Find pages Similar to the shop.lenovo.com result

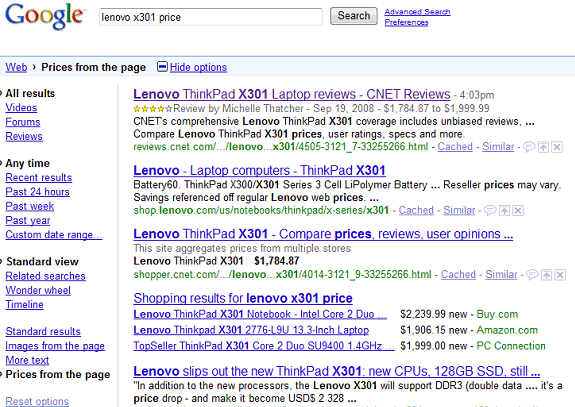tap(459, 210)
